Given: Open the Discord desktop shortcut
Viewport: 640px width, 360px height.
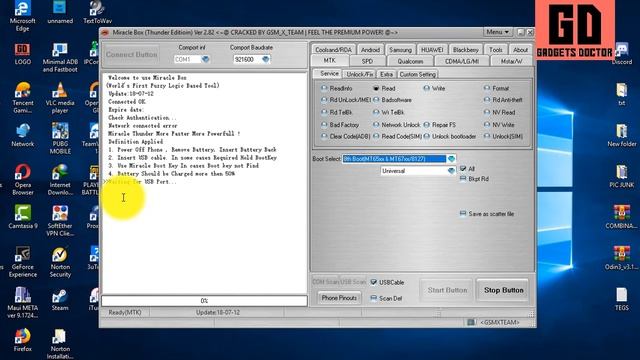Looking at the screenshot, I should click(x=622, y=54).
